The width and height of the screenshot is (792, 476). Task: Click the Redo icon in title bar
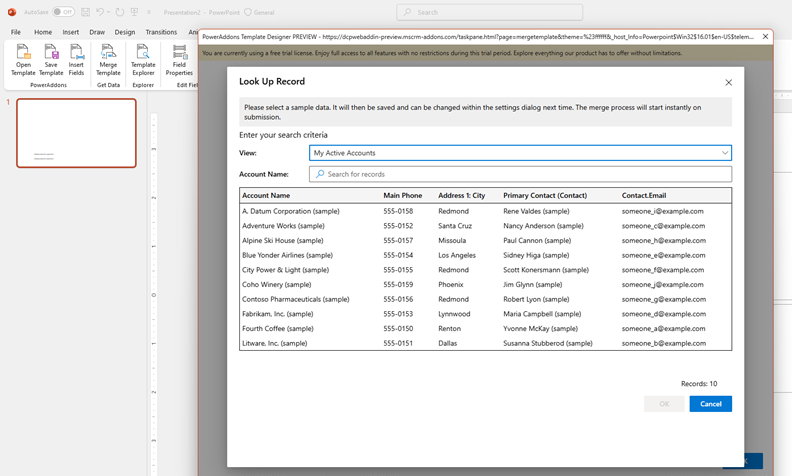(120, 12)
